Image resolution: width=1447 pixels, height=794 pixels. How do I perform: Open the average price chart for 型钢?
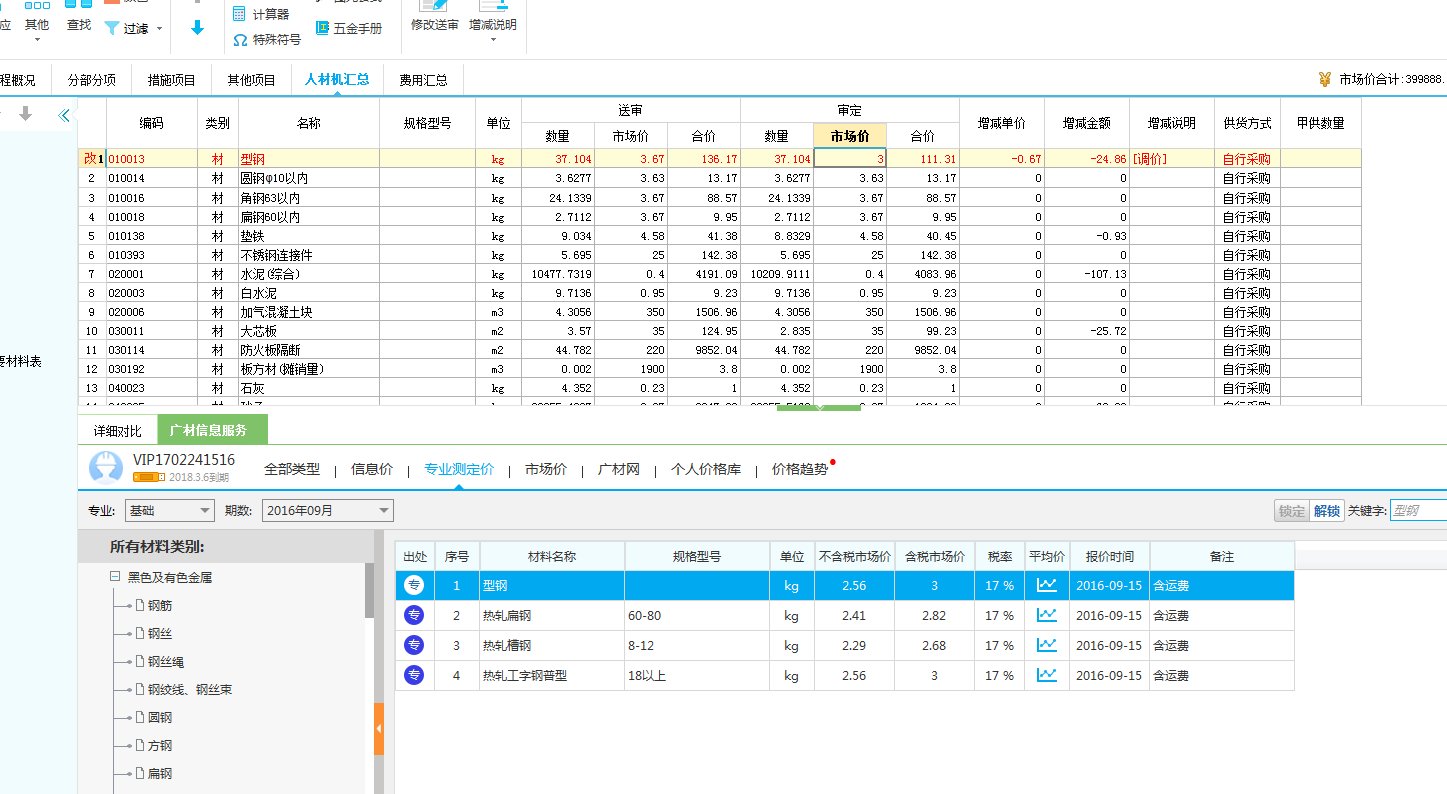tap(1047, 585)
